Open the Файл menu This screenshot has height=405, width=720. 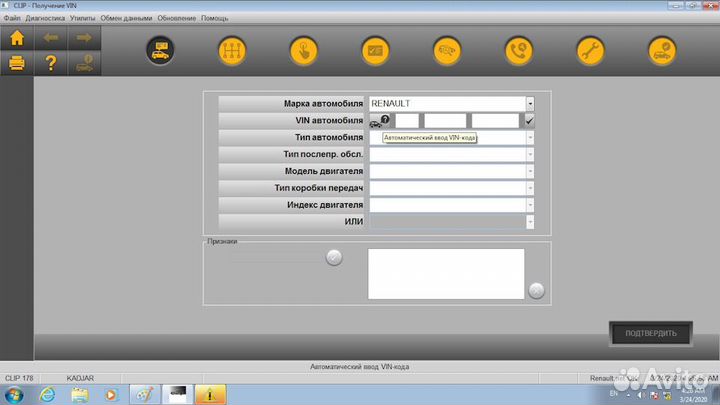12,18
